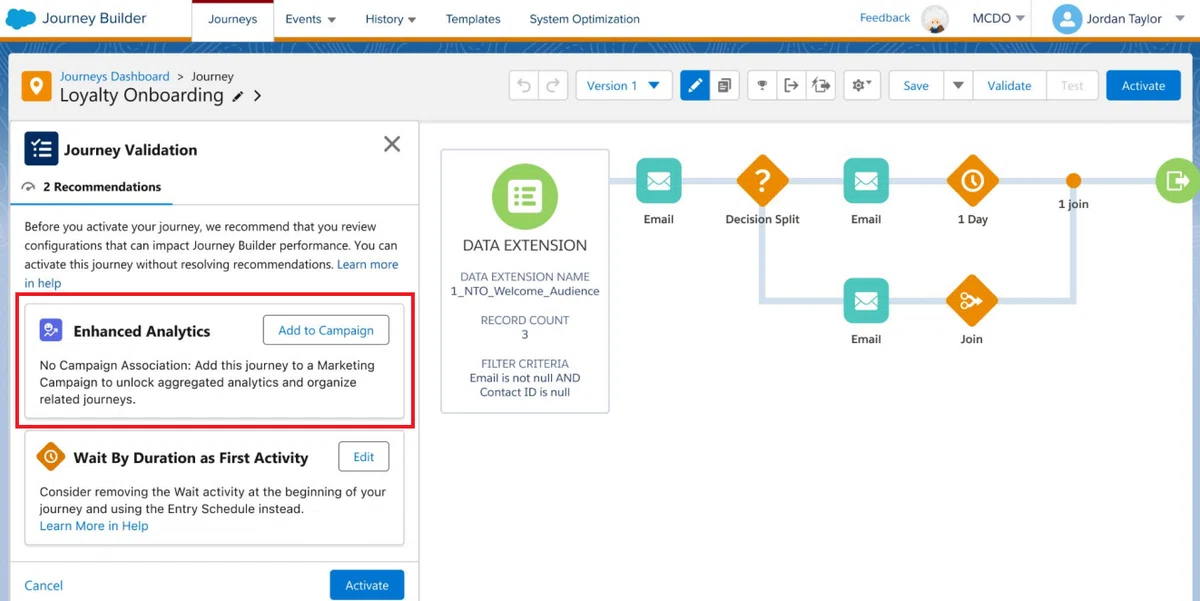Click the Astro mascot avatar in header
The width and height of the screenshot is (1200, 601).
click(x=935, y=19)
